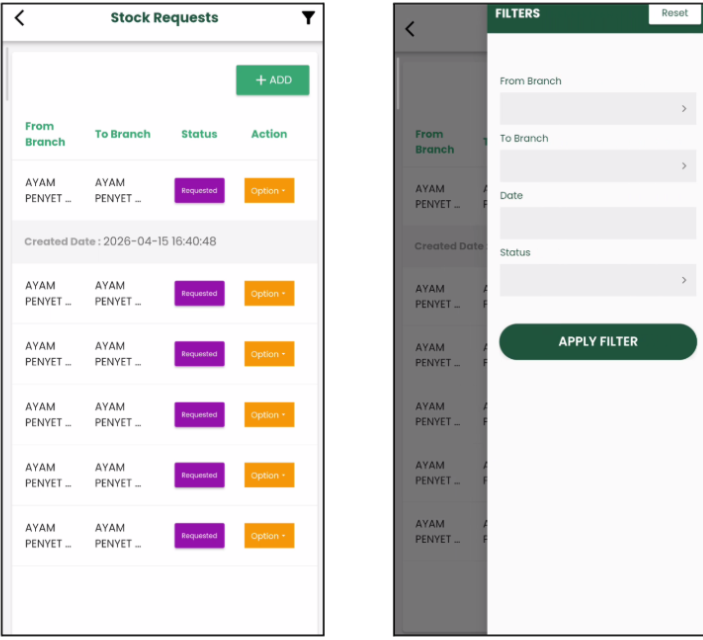Expand the Option dropdown just below Created Date
The width and height of the screenshot is (703, 640).
pyautogui.click(x=269, y=294)
